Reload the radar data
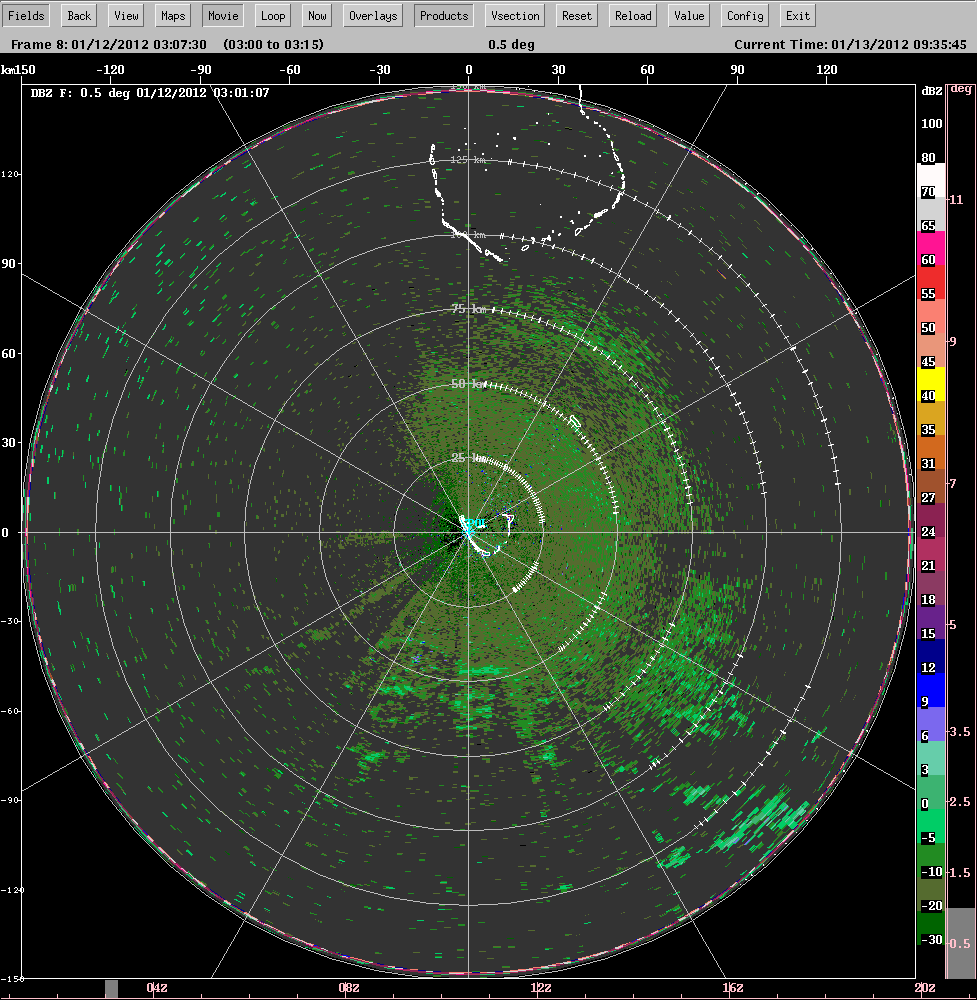The width and height of the screenshot is (977, 1000). click(x=632, y=15)
